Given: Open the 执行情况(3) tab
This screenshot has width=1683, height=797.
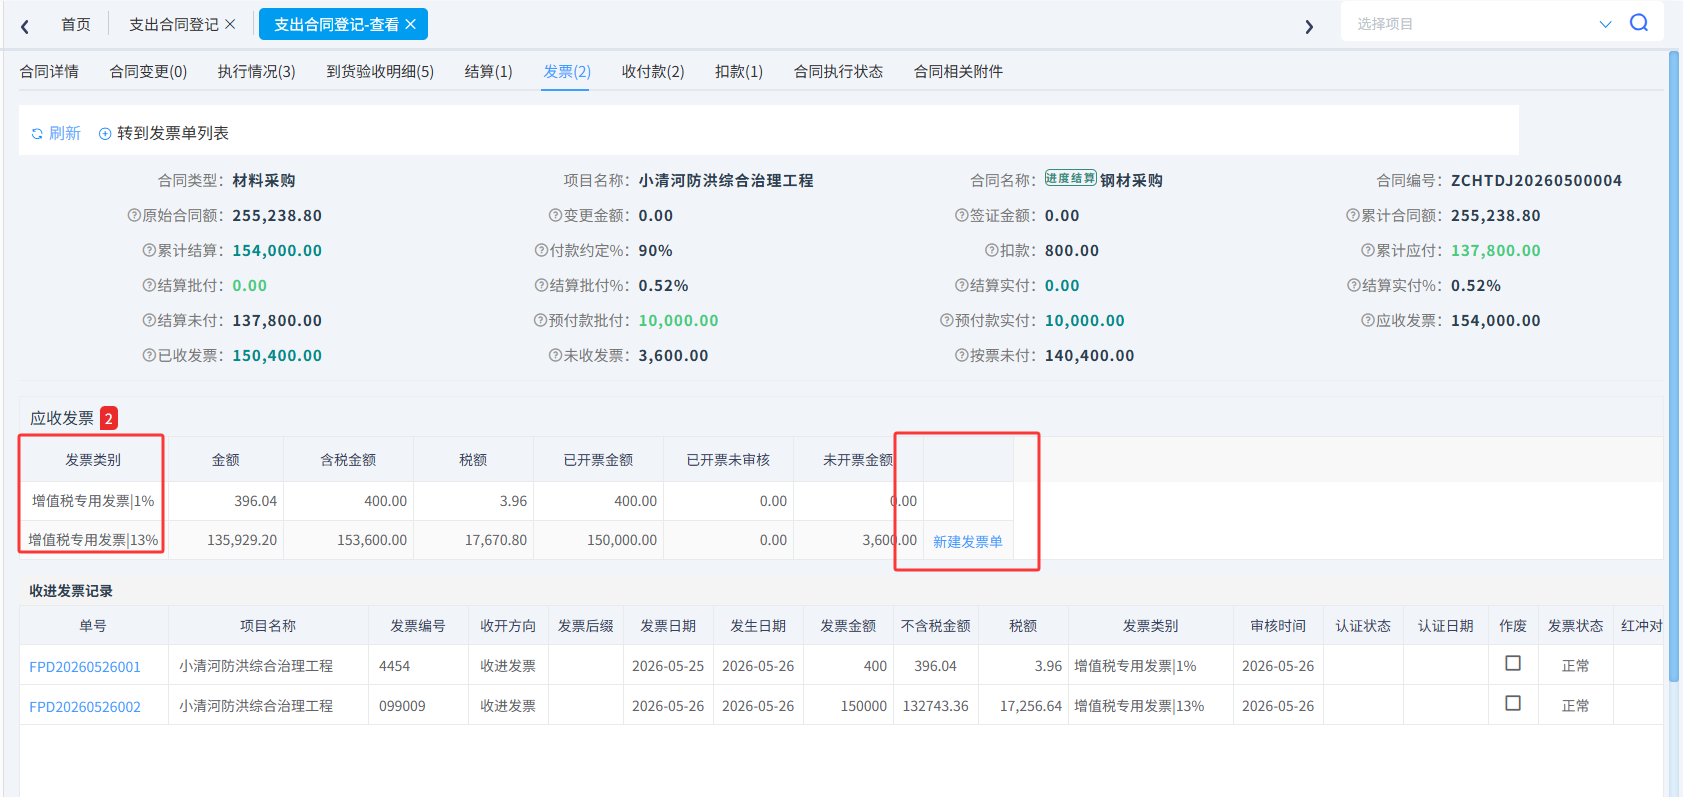Looking at the screenshot, I should (x=257, y=71).
